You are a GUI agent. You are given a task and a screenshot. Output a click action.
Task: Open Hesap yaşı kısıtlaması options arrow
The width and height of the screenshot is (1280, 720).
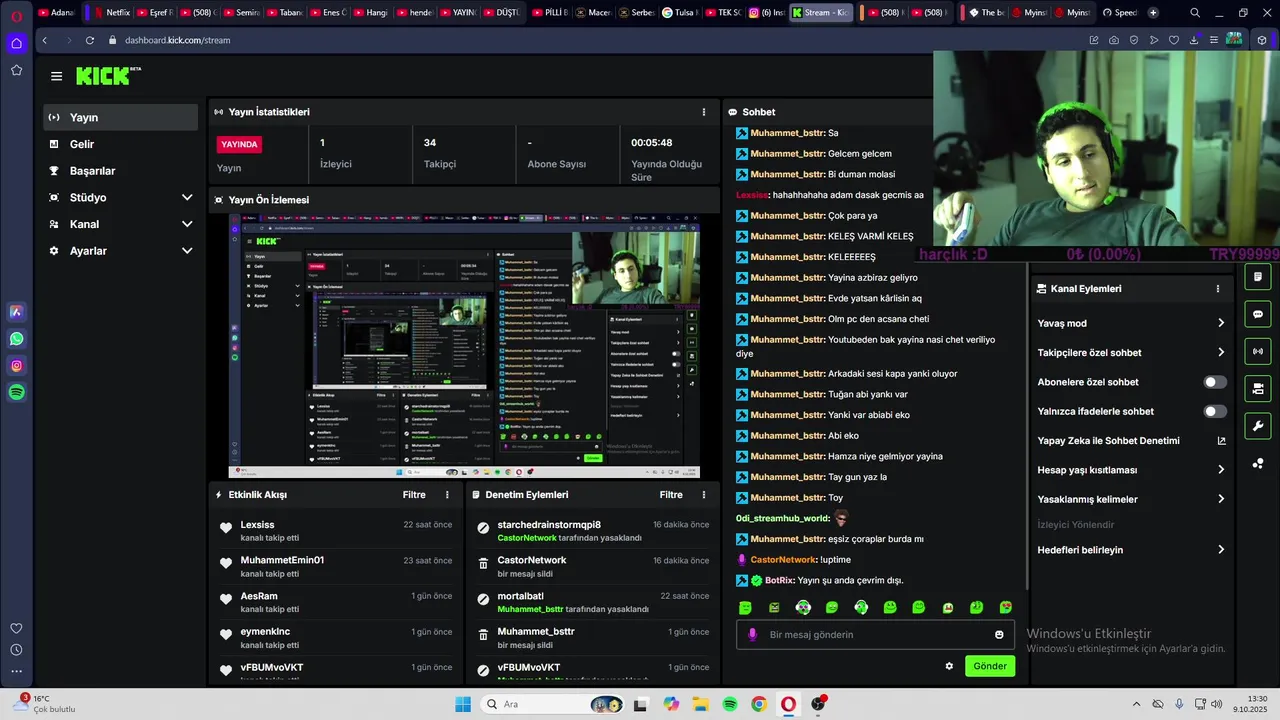pos(1221,470)
